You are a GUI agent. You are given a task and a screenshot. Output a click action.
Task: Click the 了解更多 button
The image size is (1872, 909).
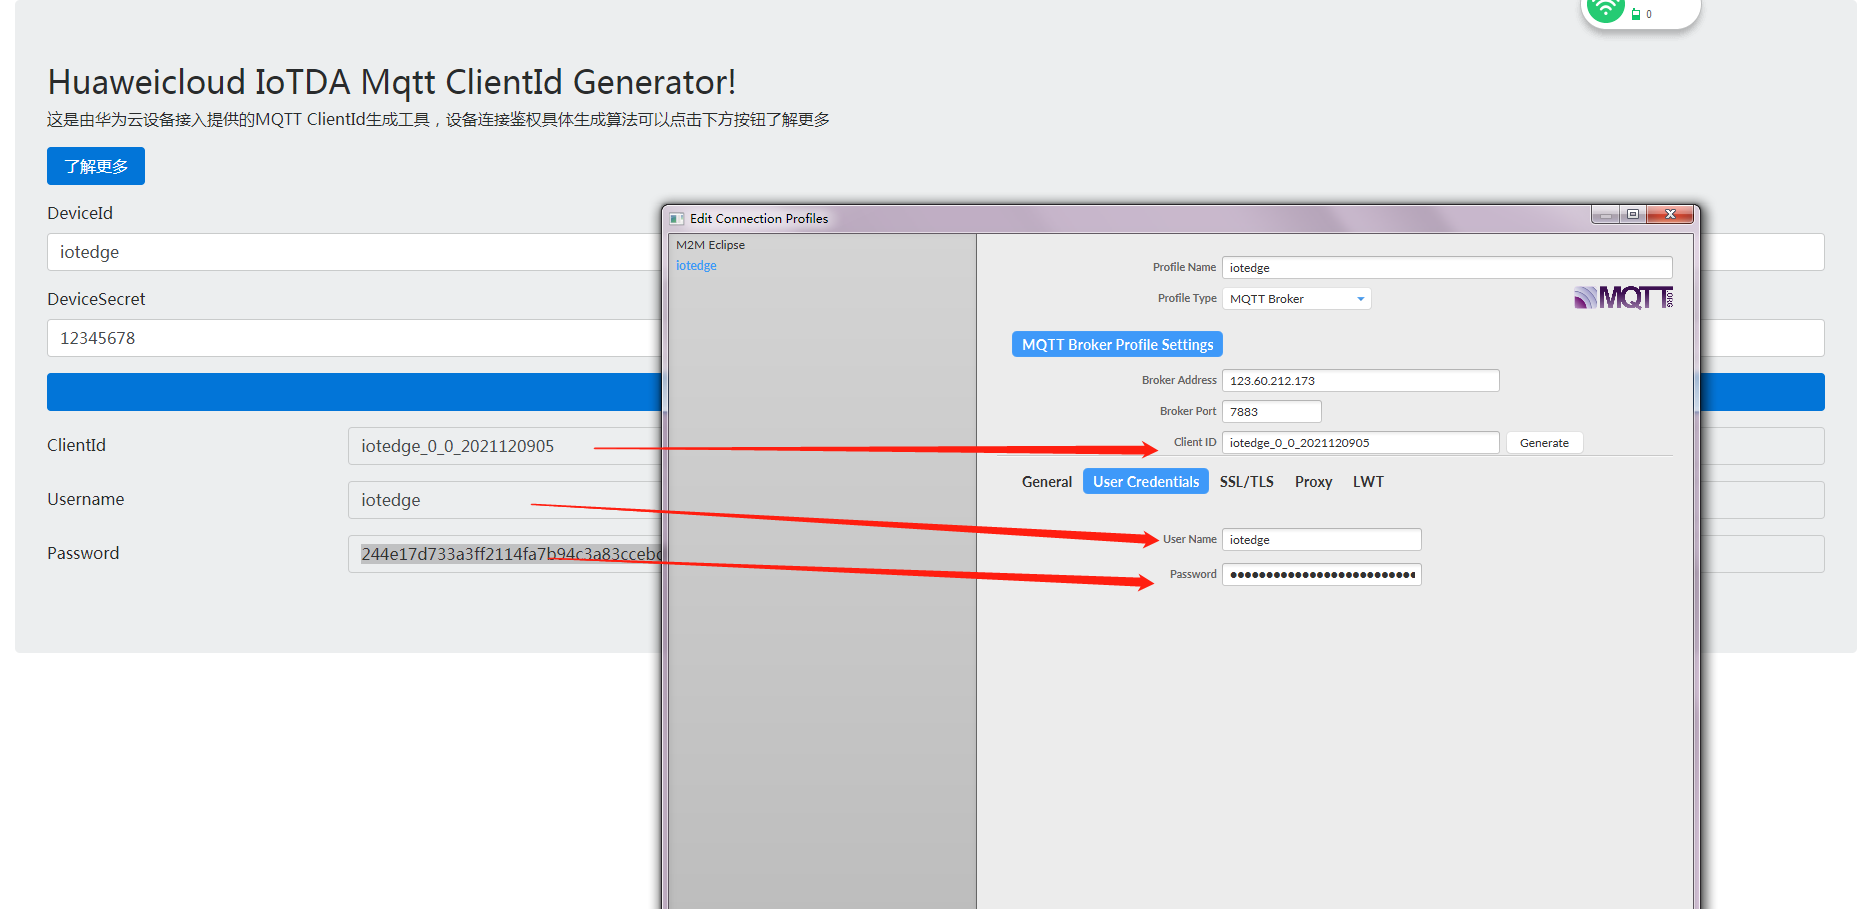[96, 166]
